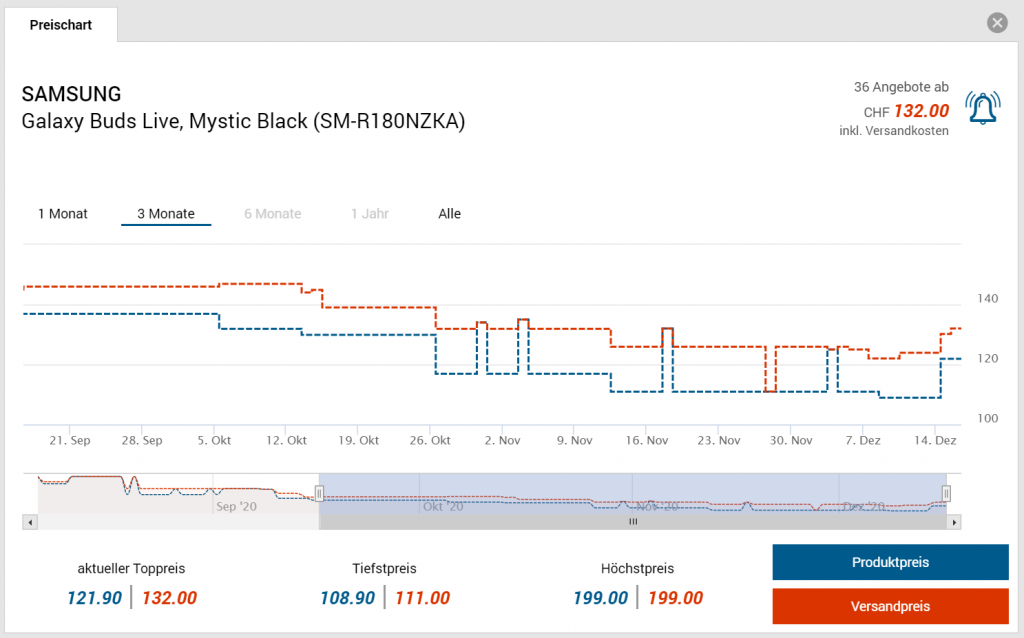Close the Preischart dialog with X
The width and height of the screenshot is (1024, 638).
click(996, 23)
